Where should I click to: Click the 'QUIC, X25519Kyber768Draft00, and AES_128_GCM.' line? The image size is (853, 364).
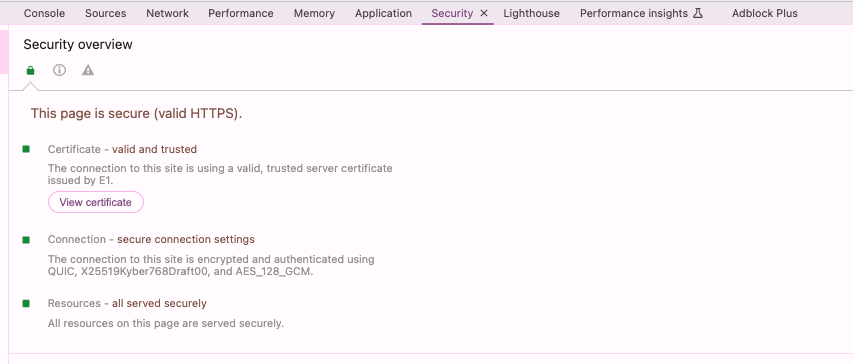tap(181, 272)
